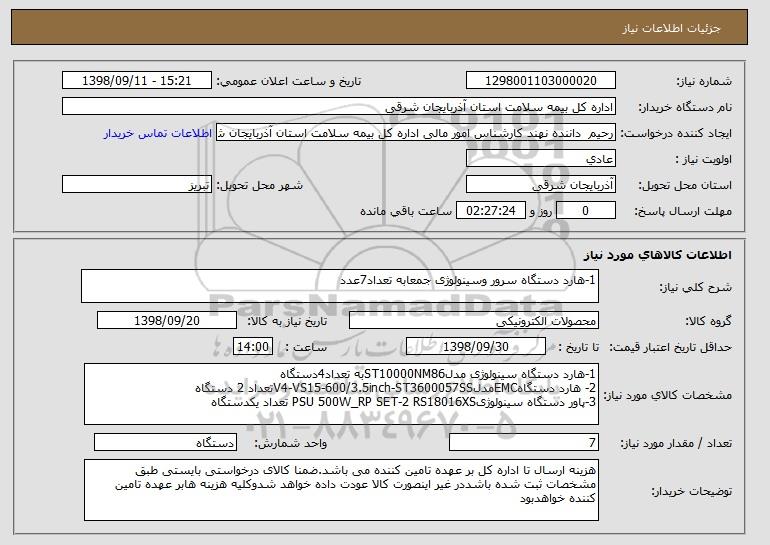Select the public announcement date field 1398/09/11 - 15:21
This screenshot has height=545, width=770.
(137, 81)
